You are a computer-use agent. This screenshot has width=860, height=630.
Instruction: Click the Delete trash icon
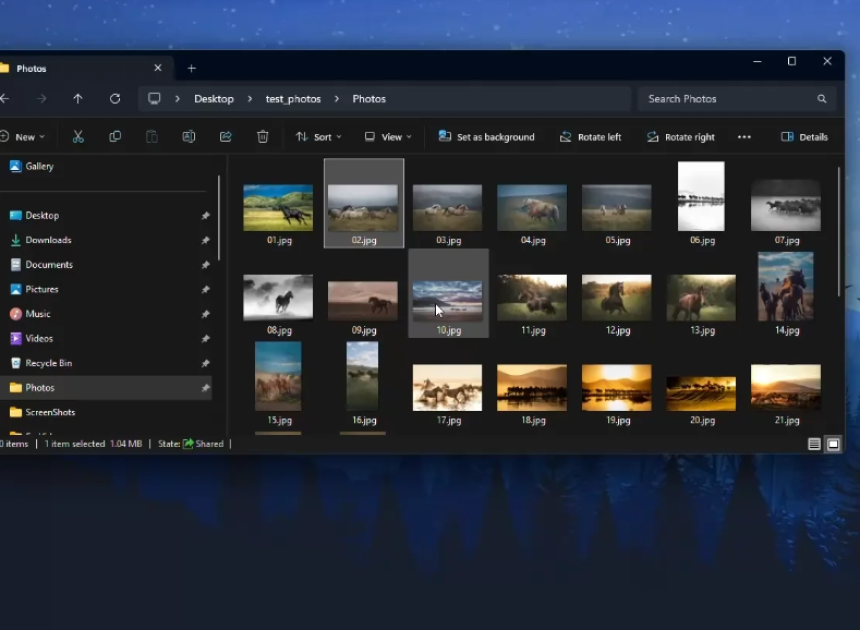(x=262, y=136)
